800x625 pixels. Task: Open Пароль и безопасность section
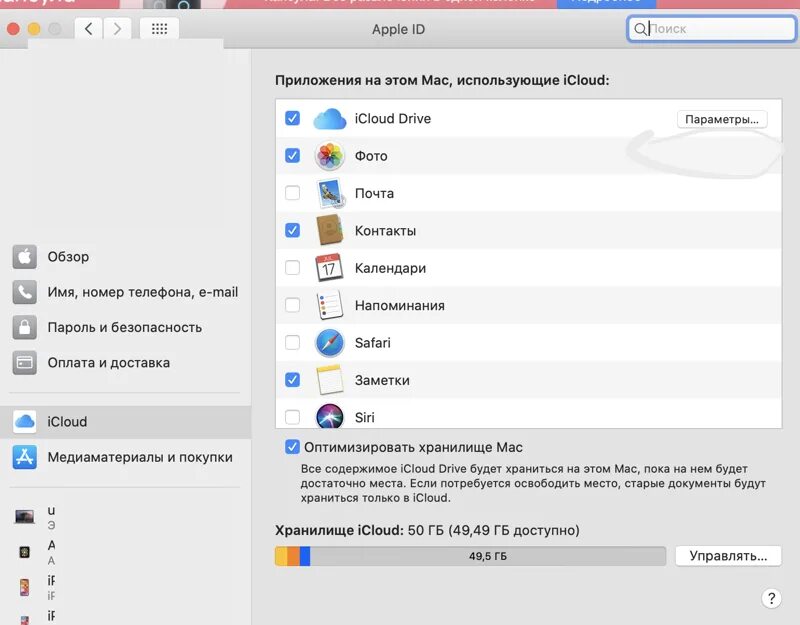pyautogui.click(x=124, y=327)
